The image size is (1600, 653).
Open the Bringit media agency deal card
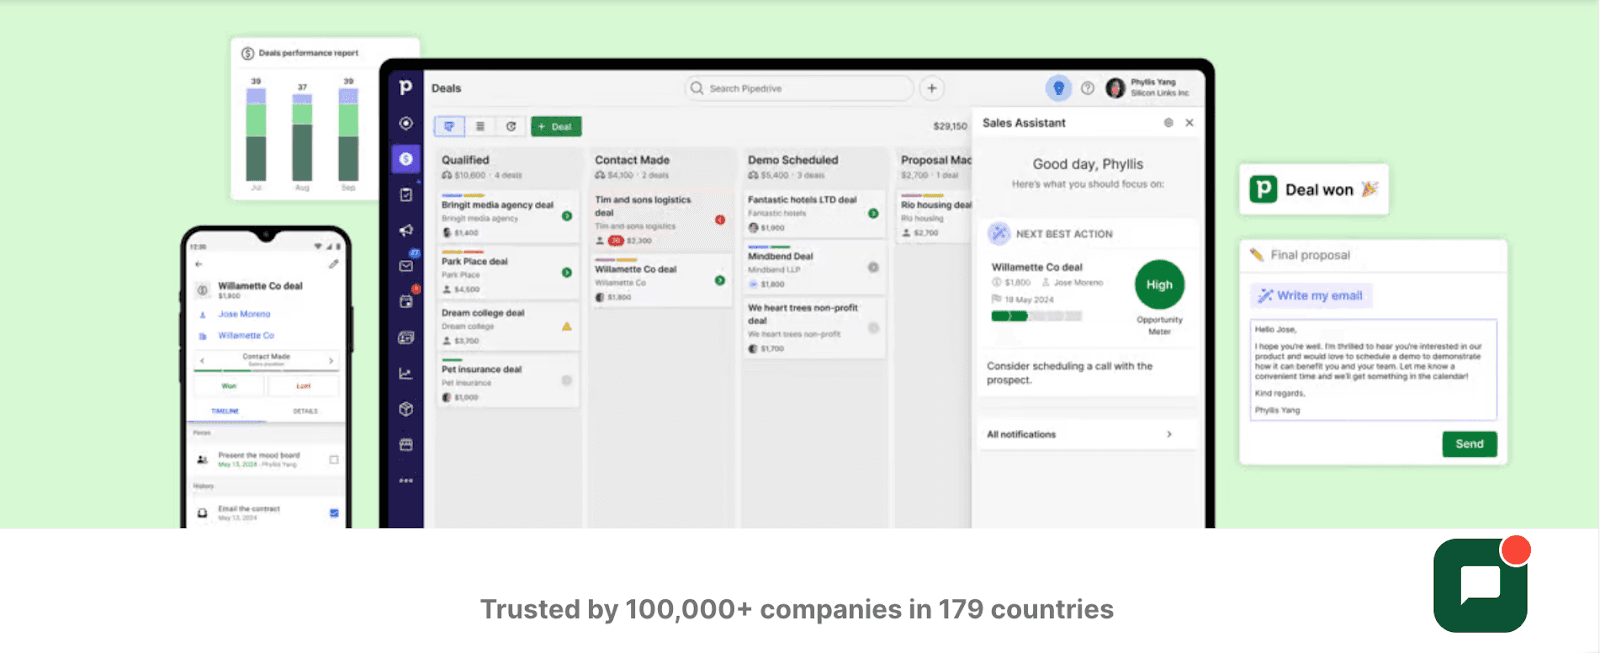pyautogui.click(x=508, y=217)
